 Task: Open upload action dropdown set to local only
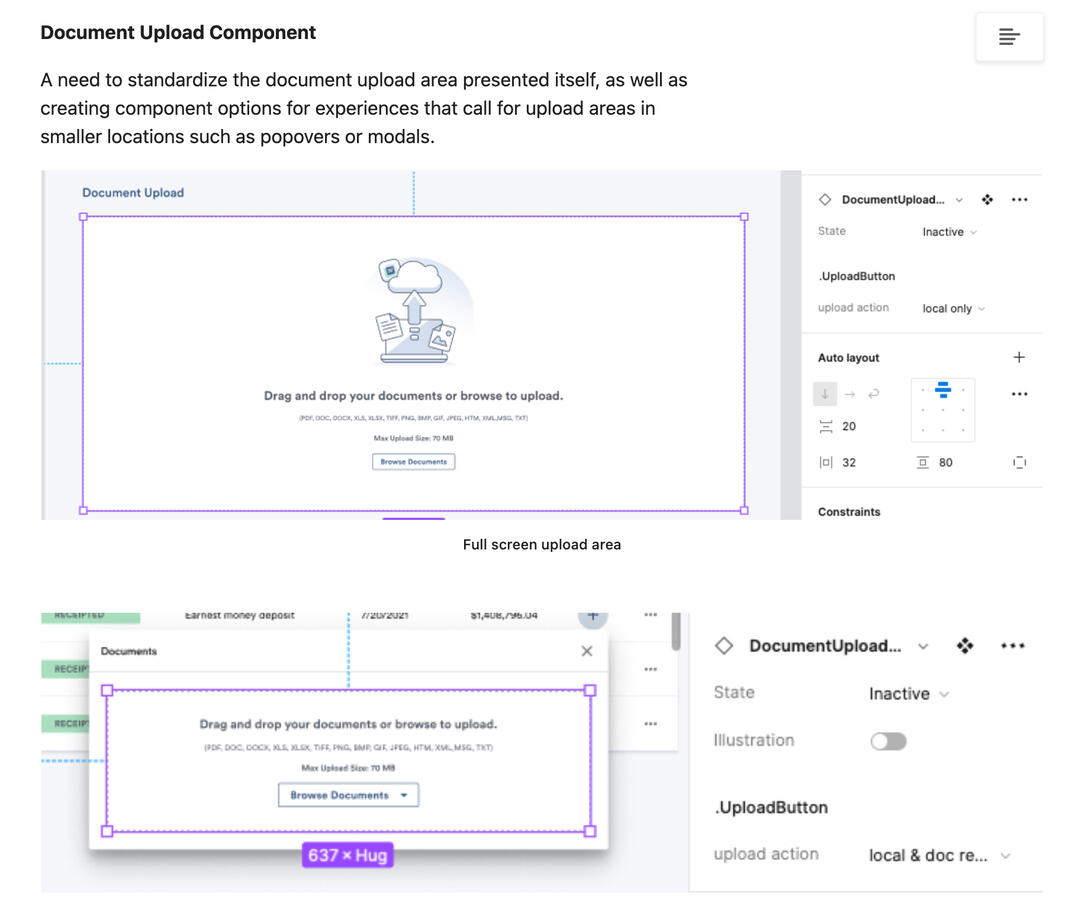[x=953, y=309]
